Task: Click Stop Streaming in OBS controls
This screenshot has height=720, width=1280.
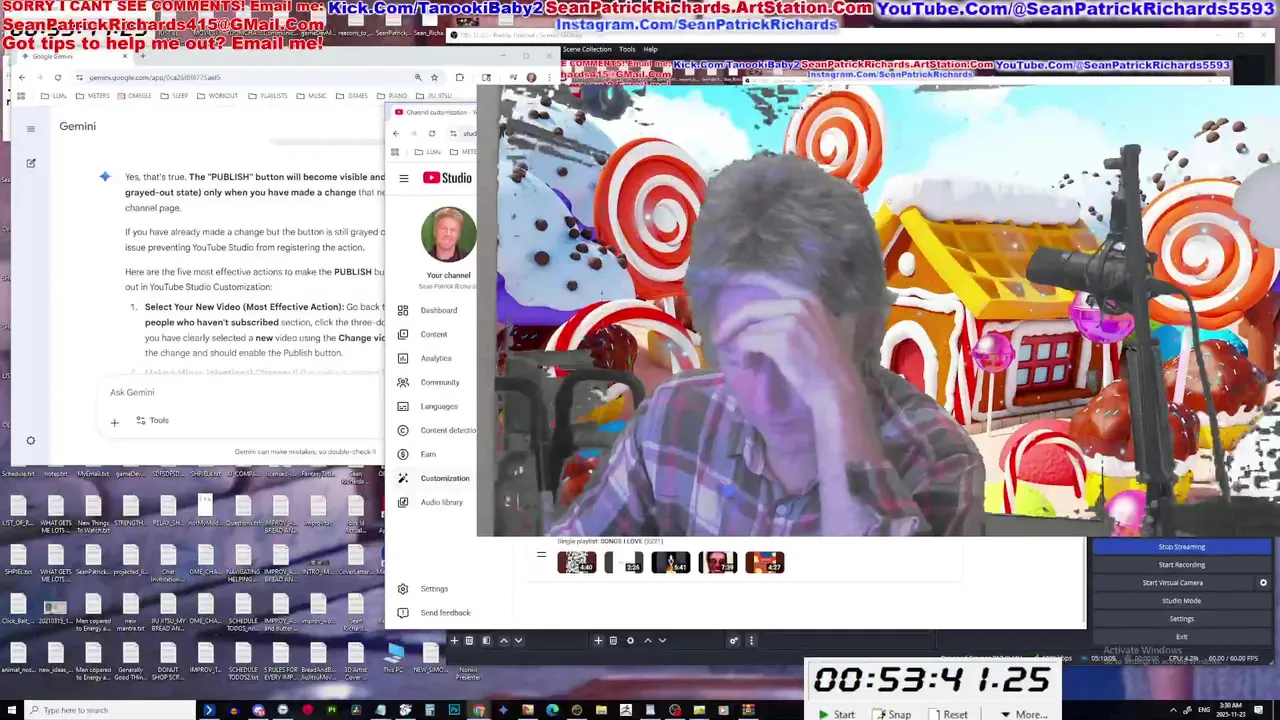Action: point(1181,547)
